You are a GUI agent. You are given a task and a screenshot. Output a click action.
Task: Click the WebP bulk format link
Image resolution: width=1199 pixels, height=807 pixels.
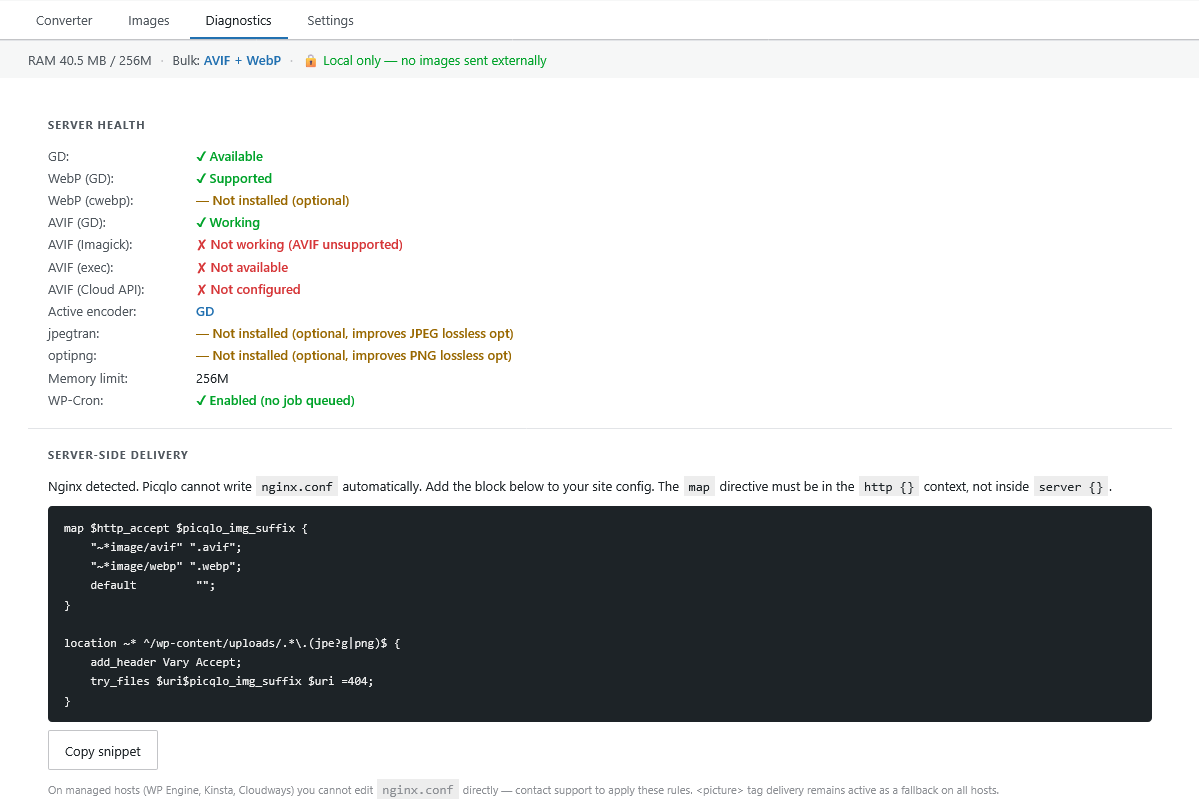(x=264, y=60)
